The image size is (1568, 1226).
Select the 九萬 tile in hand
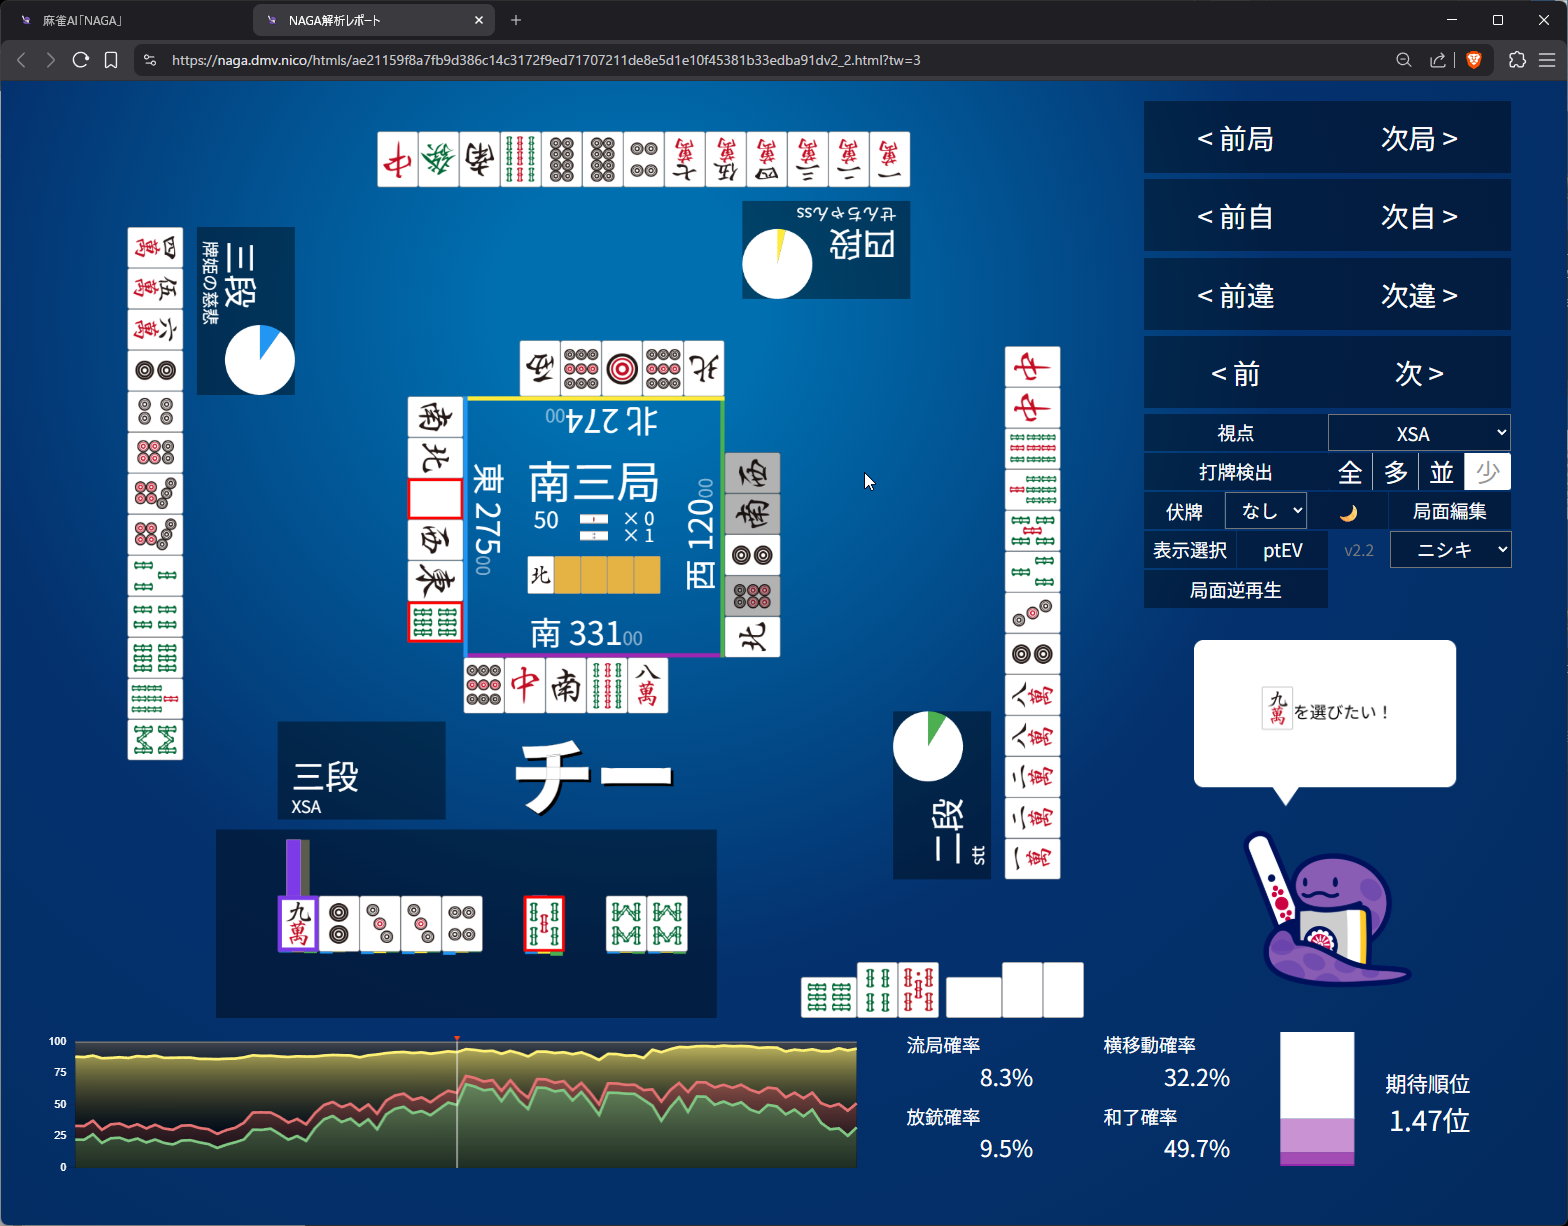(298, 924)
